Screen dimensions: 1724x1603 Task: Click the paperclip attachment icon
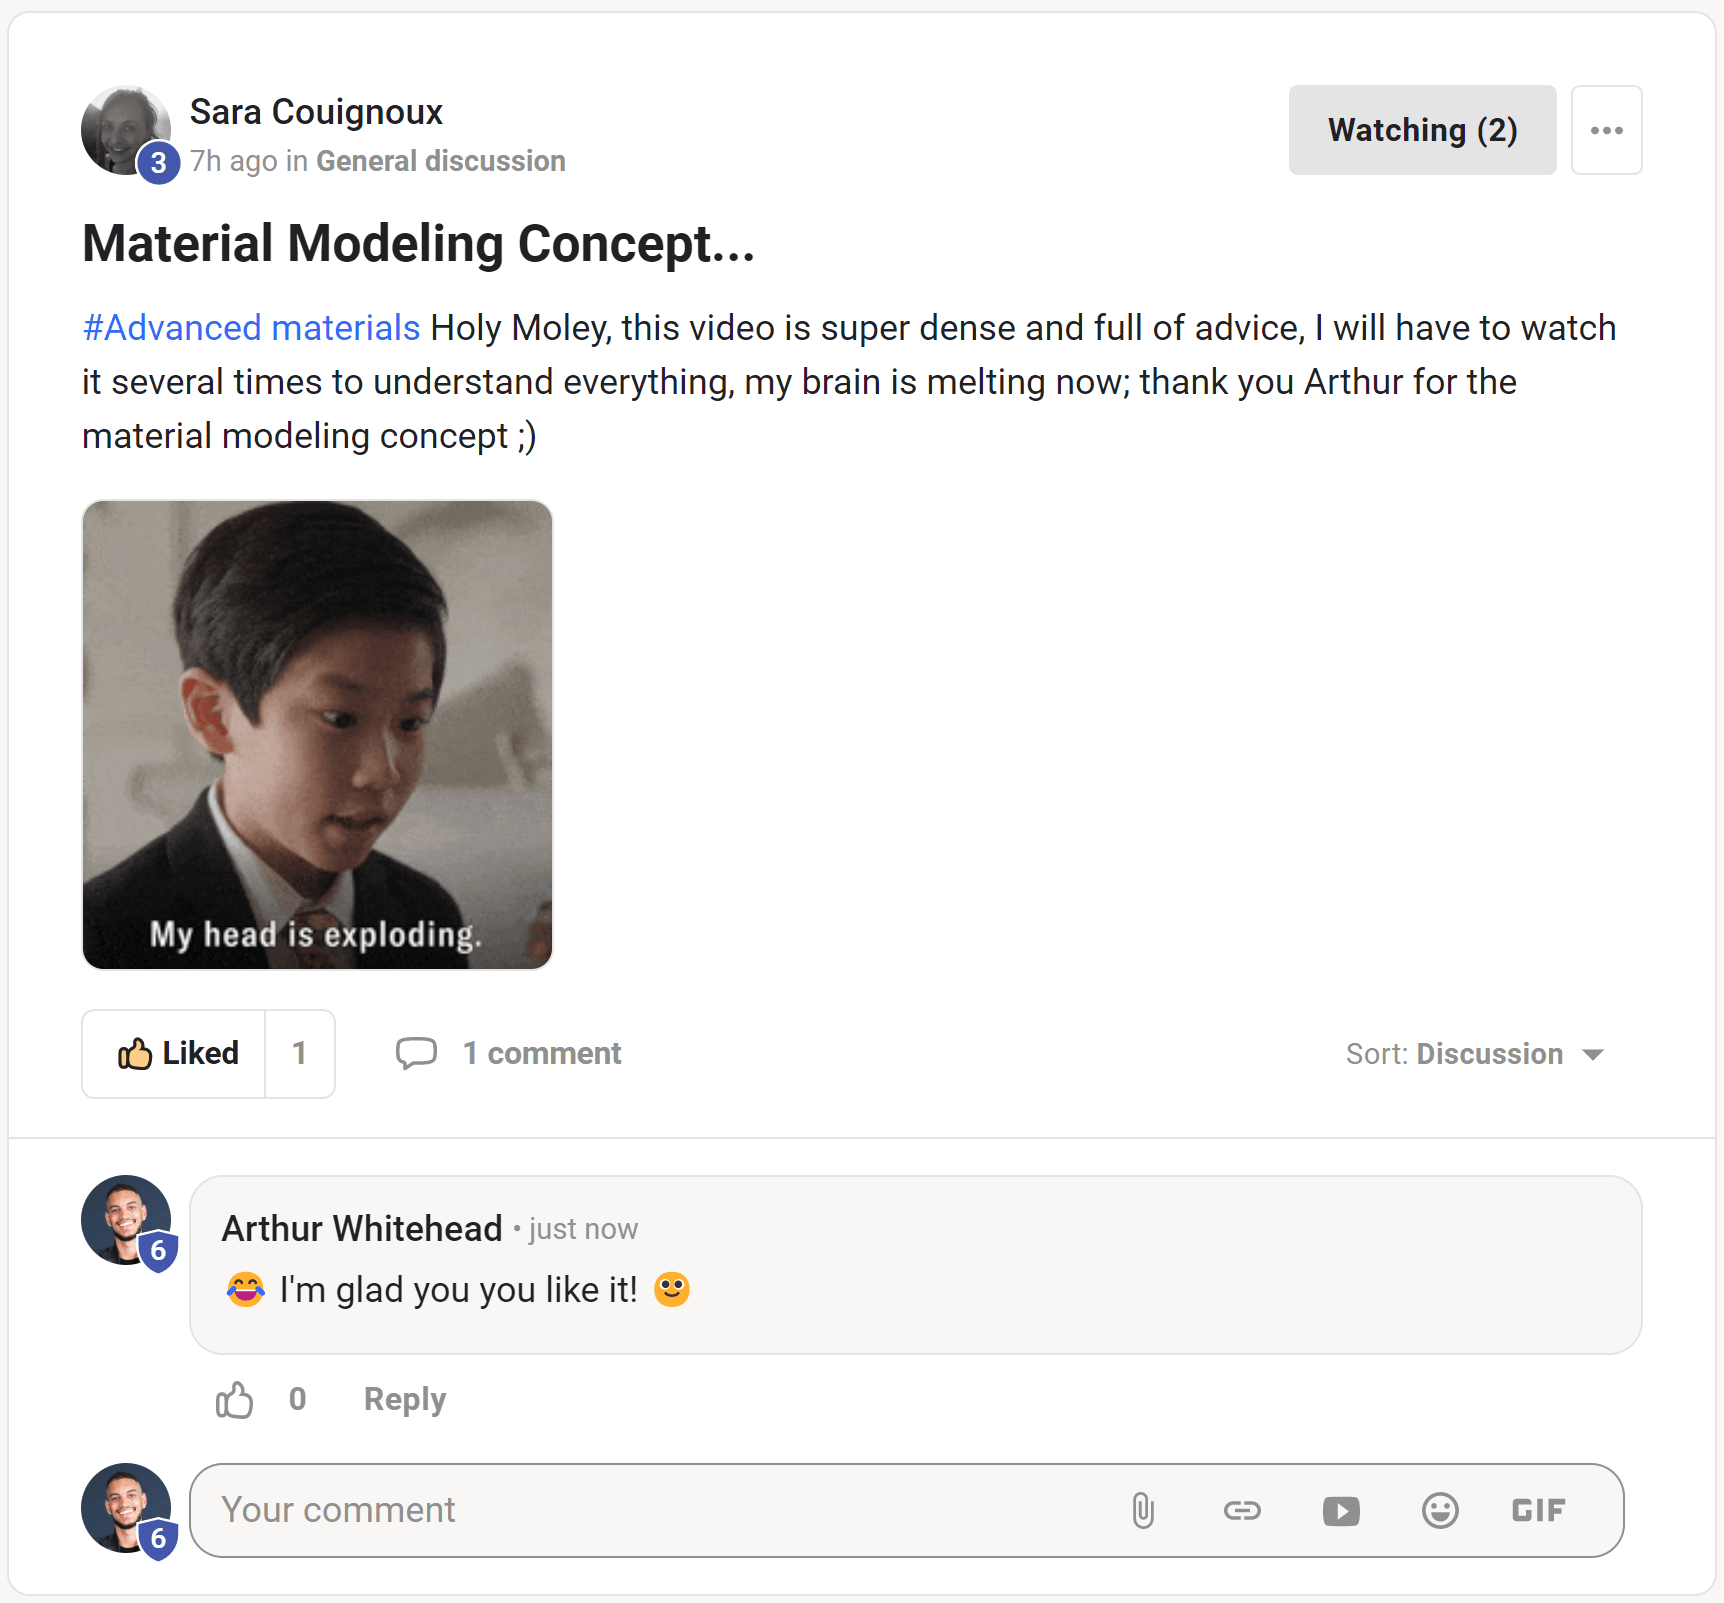click(1143, 1510)
